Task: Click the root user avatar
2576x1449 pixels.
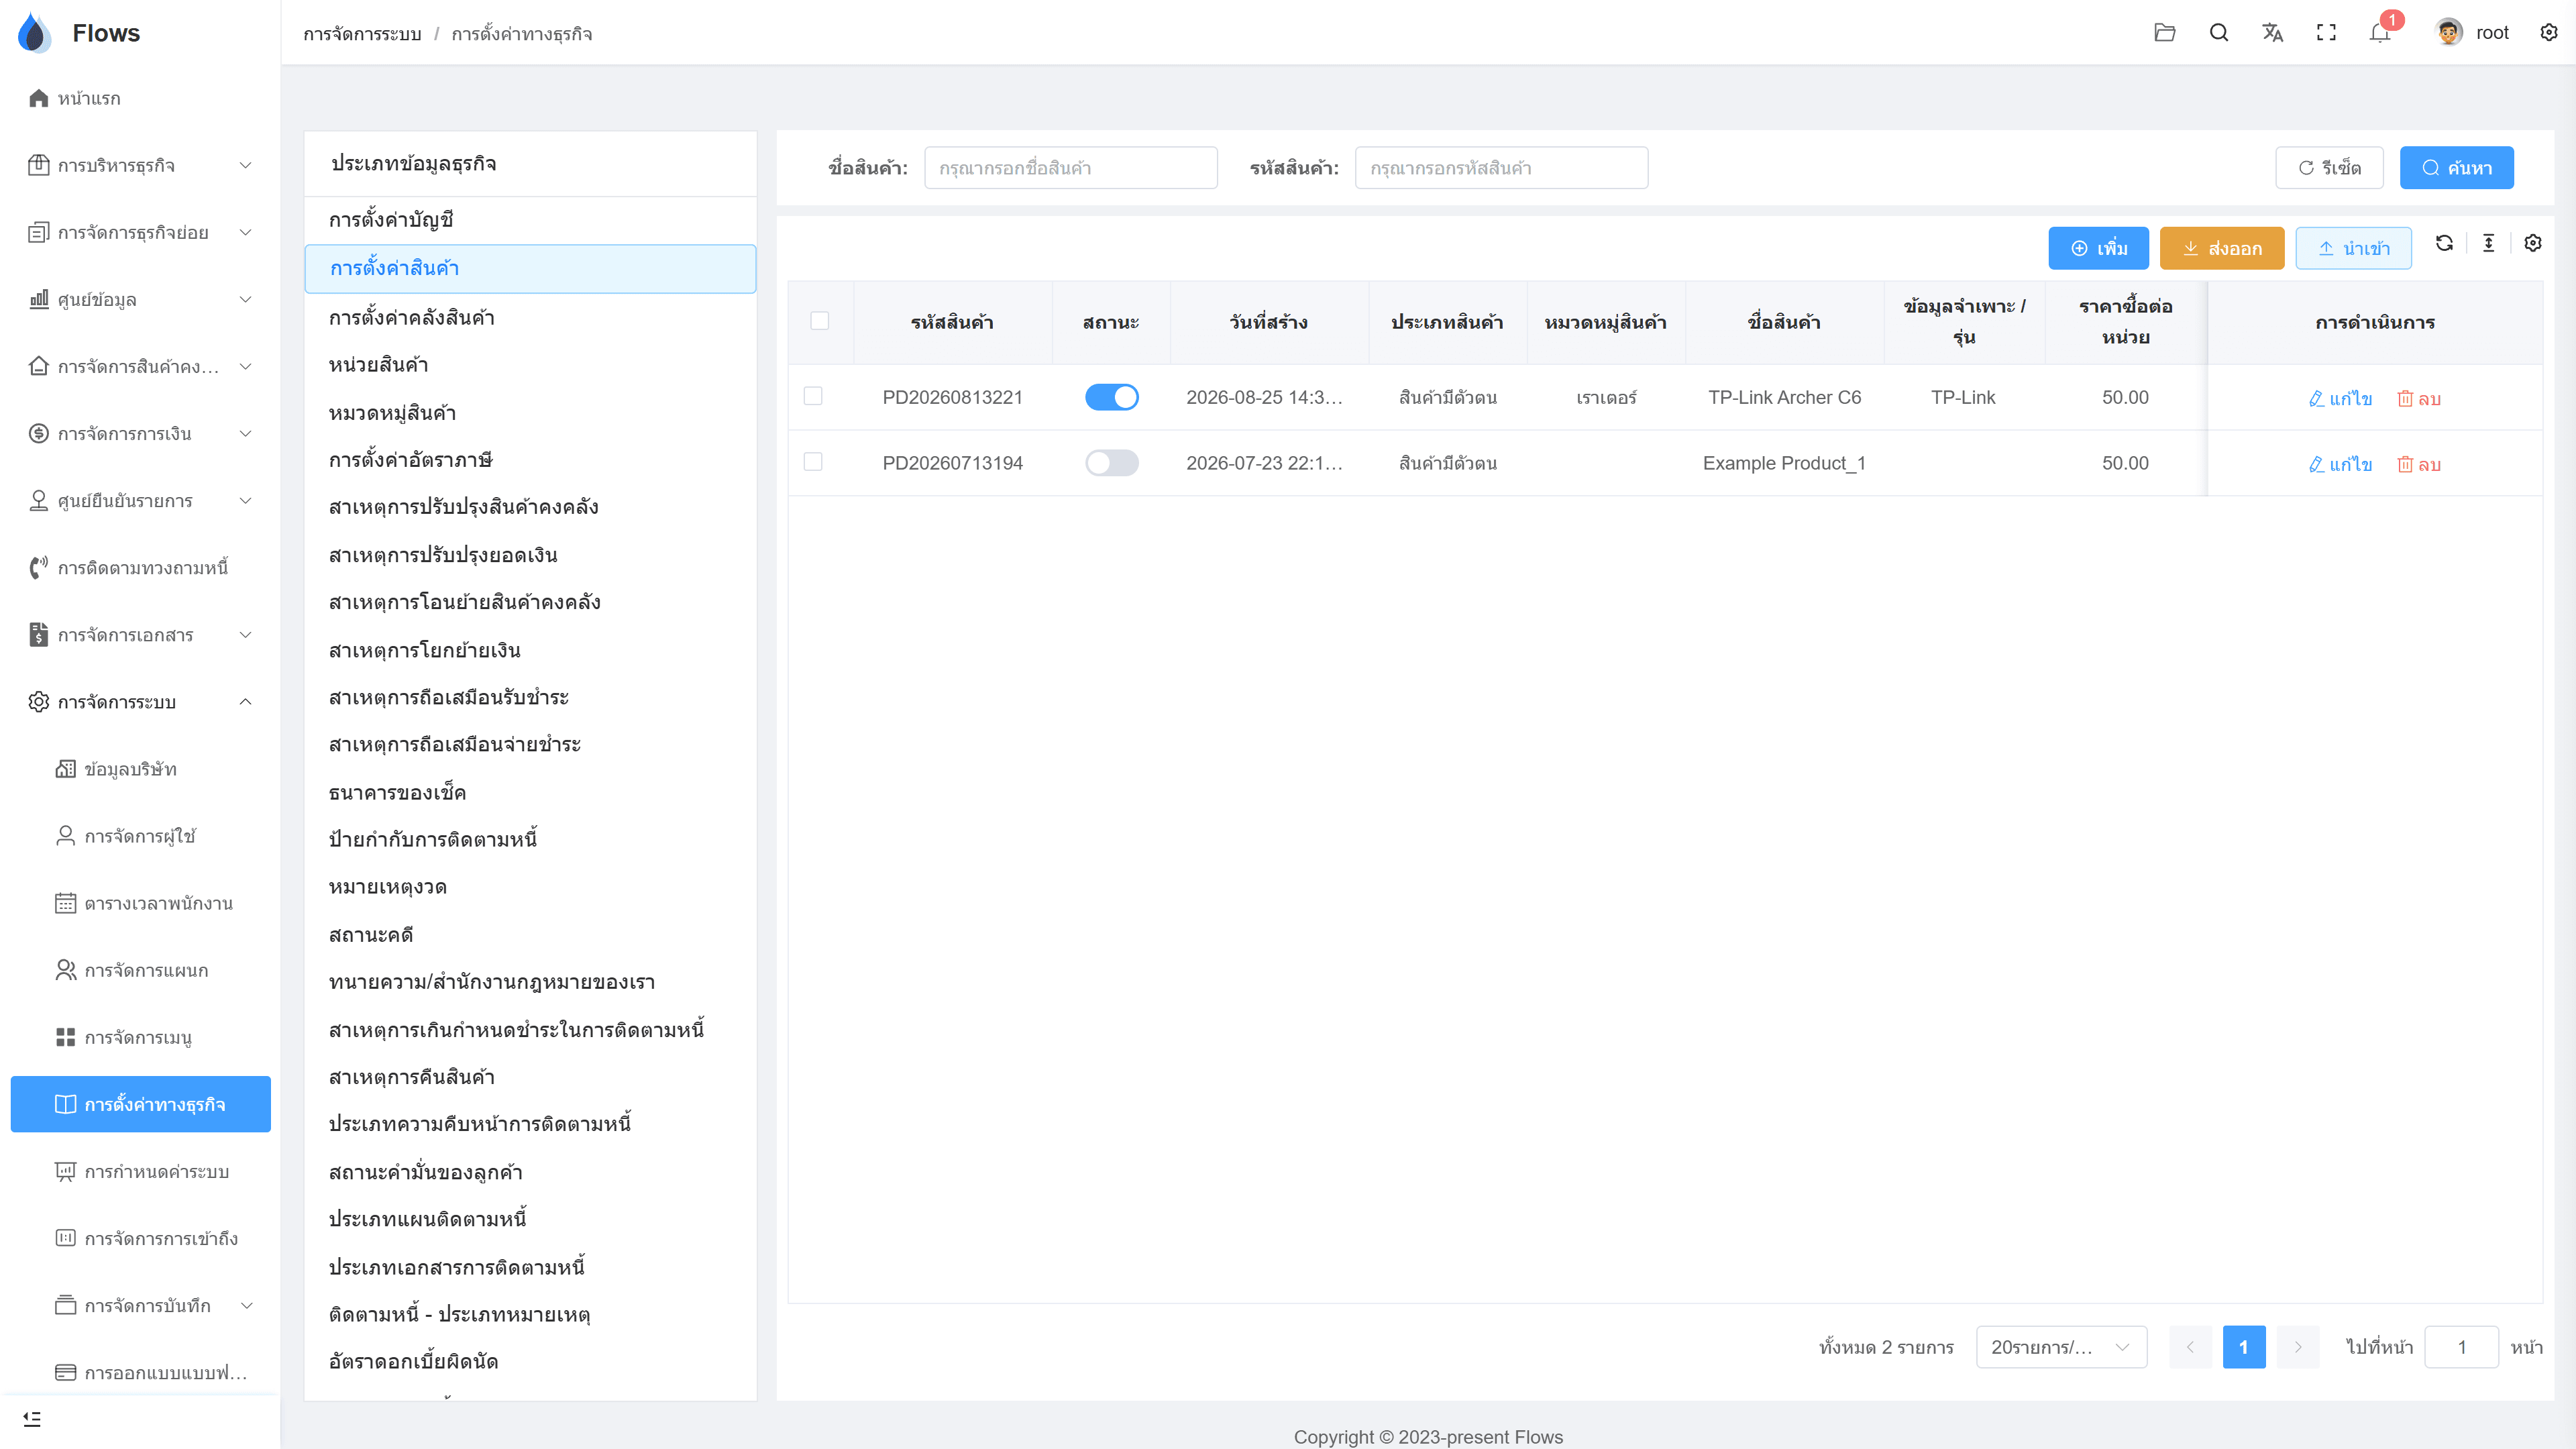Action: coord(2448,33)
